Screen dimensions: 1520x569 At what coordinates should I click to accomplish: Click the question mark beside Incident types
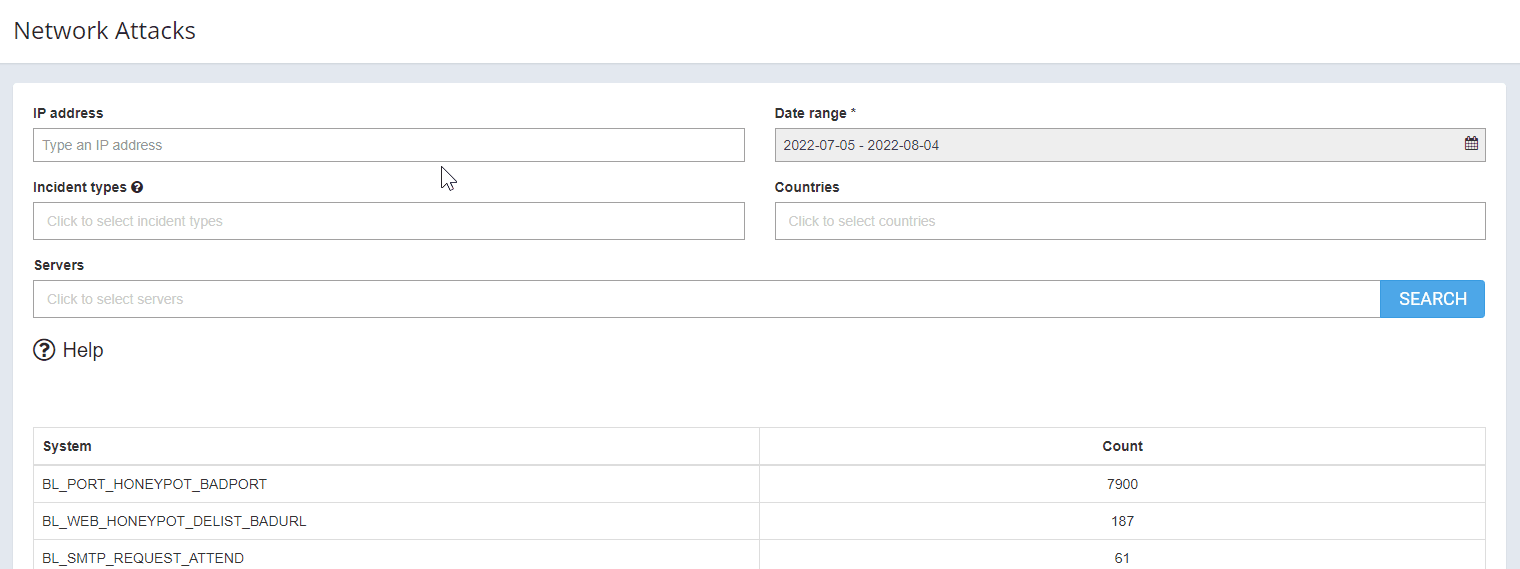137,187
